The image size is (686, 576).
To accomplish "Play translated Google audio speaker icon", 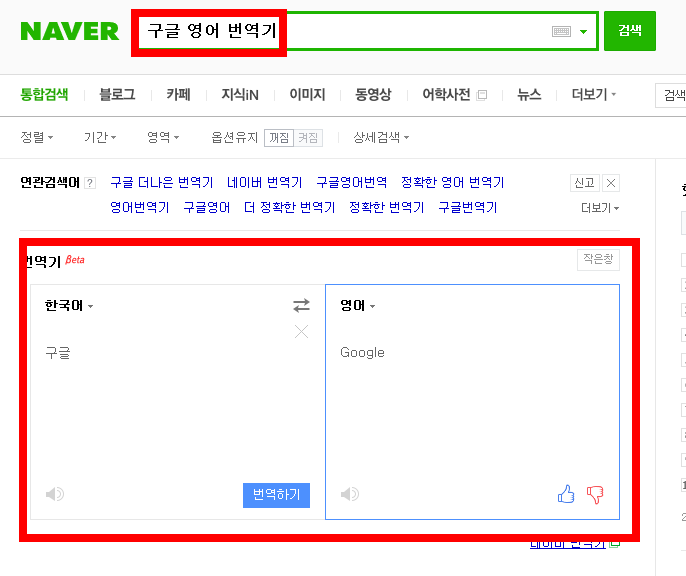I will (350, 494).
